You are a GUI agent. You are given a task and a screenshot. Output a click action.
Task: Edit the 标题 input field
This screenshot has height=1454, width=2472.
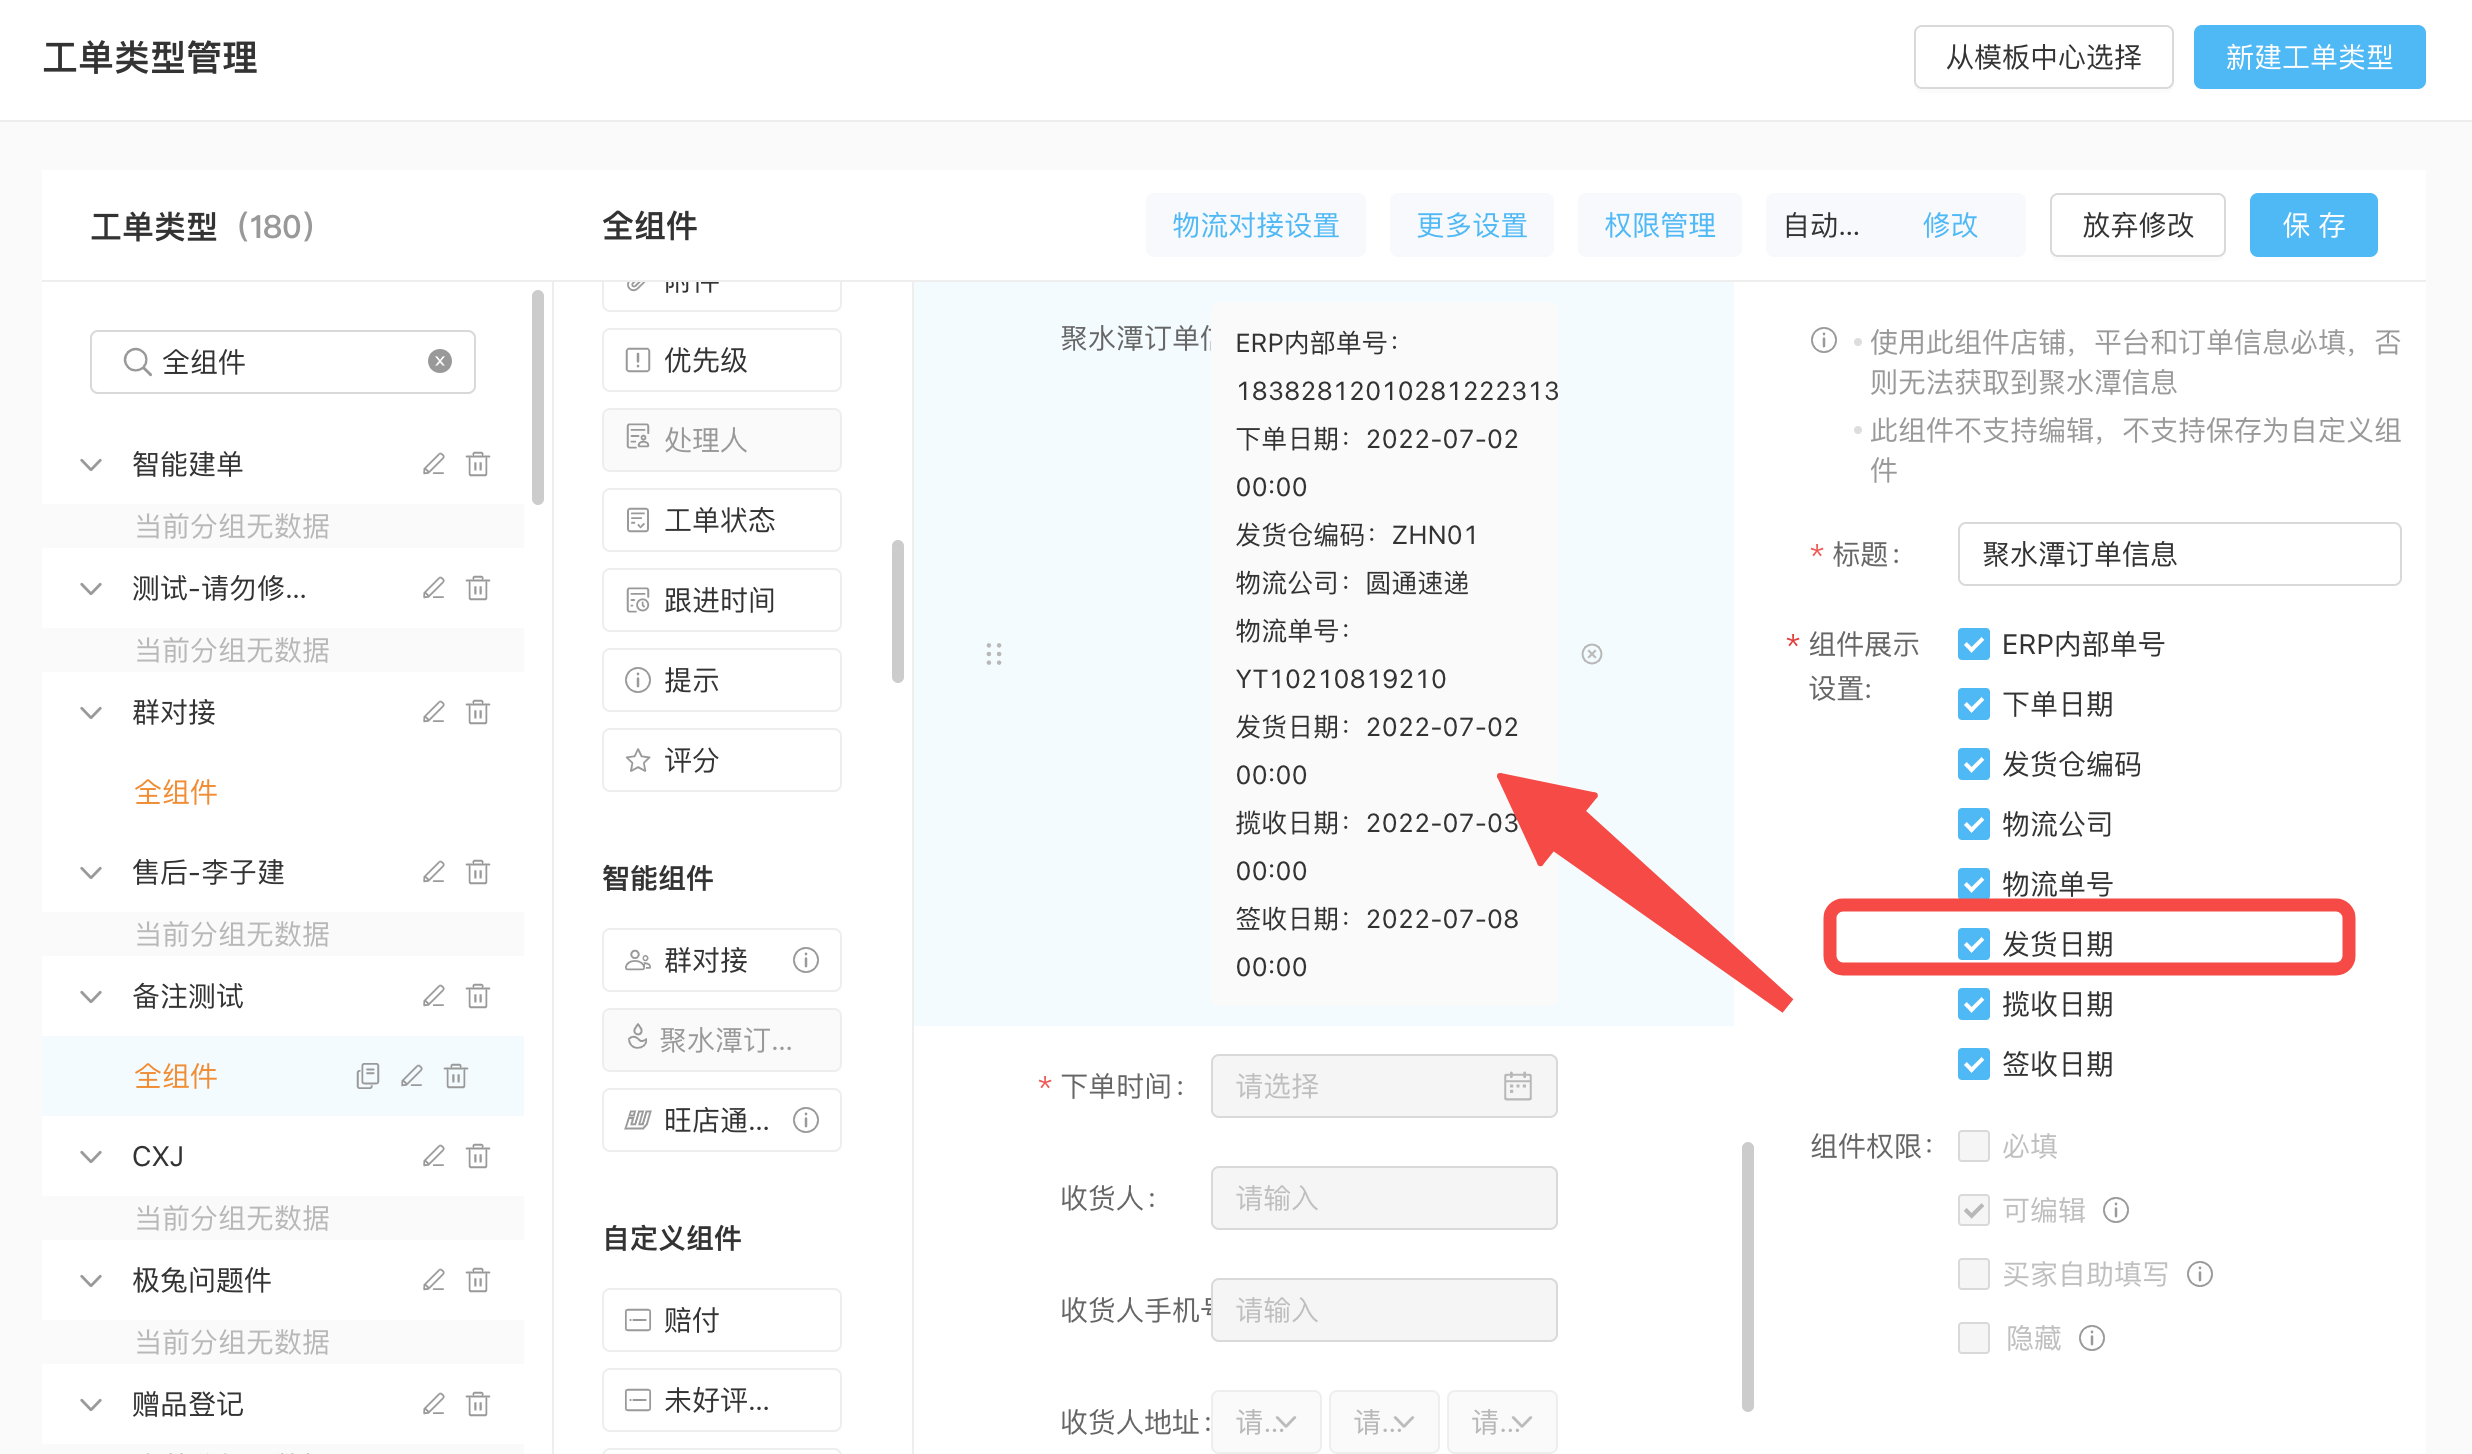click(2180, 554)
